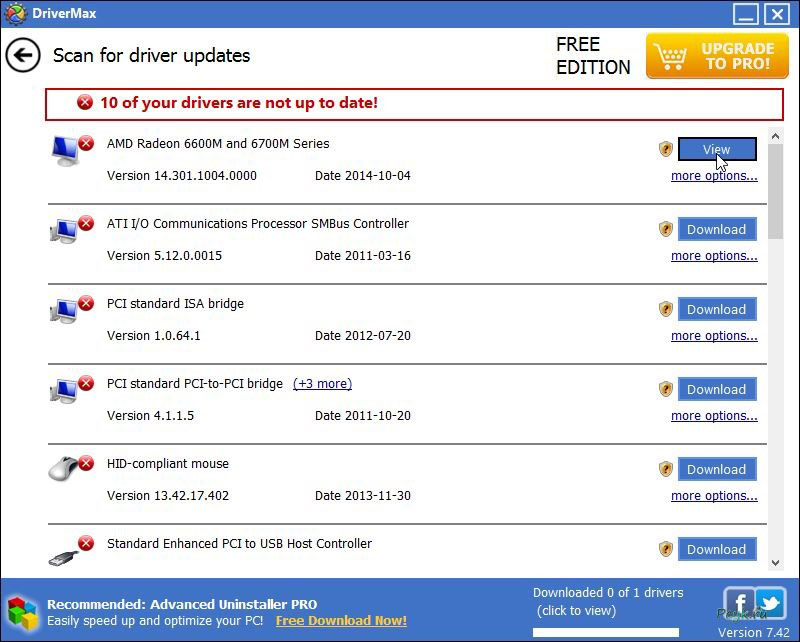
Task: Select the text Date 2014-10-04
Action: [363, 176]
